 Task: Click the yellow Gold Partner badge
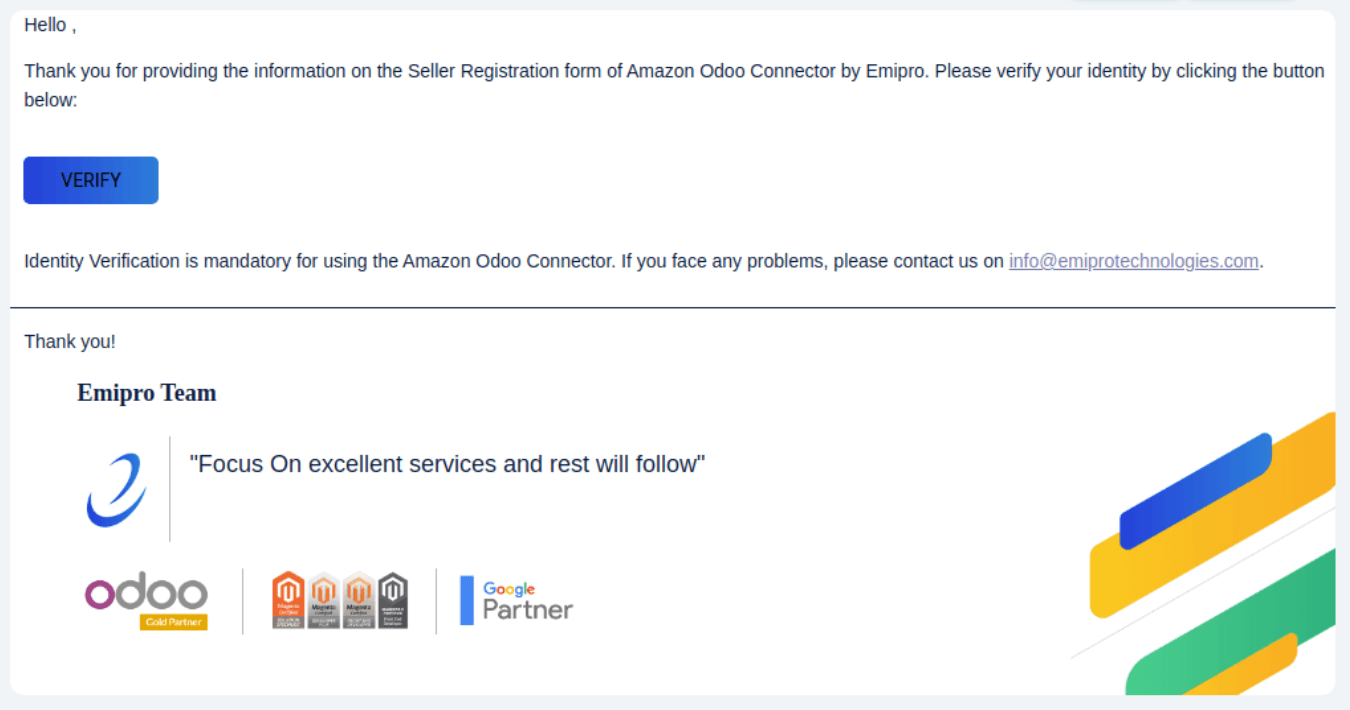pos(173,622)
